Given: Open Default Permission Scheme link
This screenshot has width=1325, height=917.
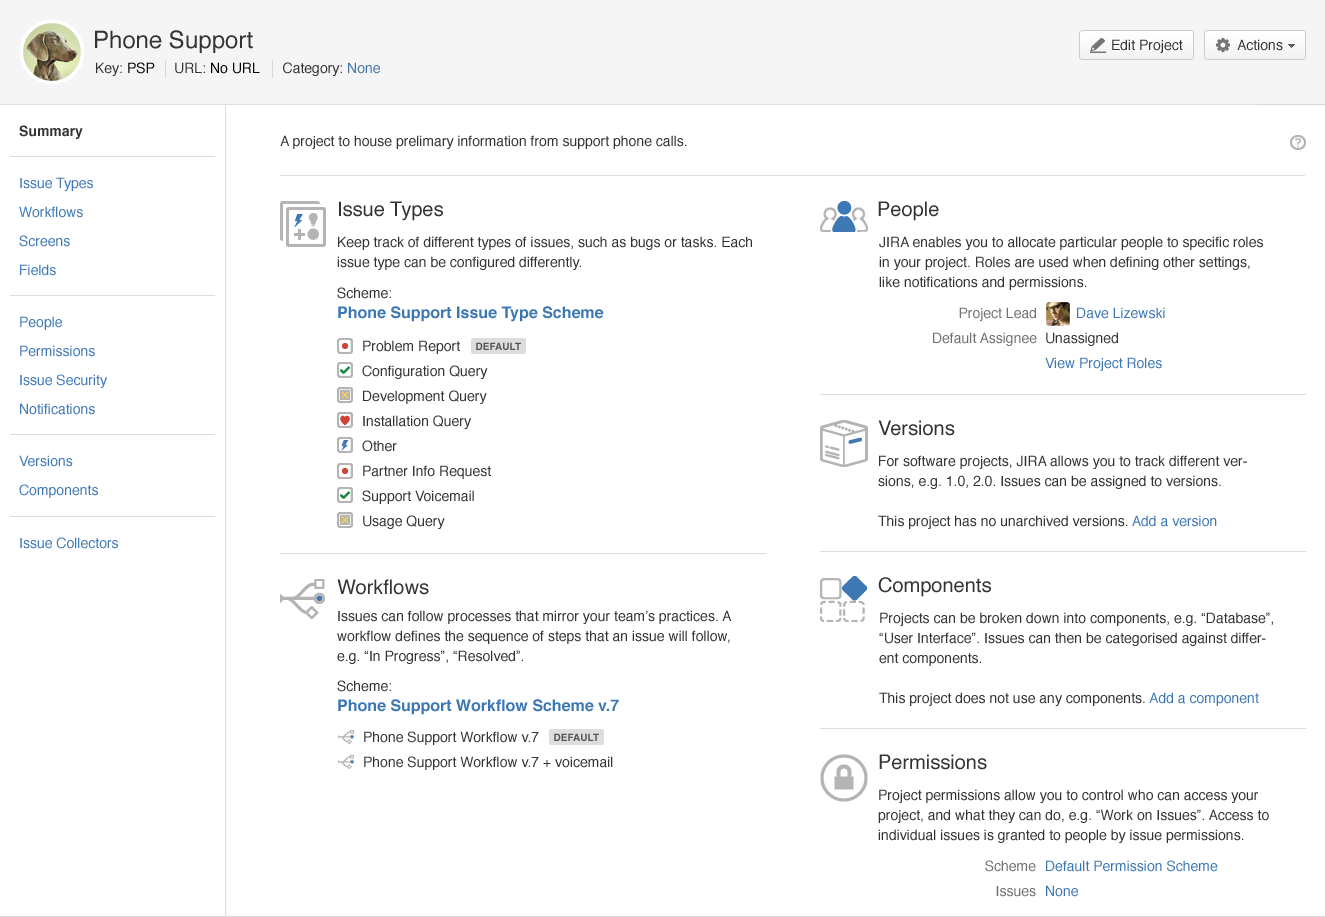Looking at the screenshot, I should tap(1131, 866).
